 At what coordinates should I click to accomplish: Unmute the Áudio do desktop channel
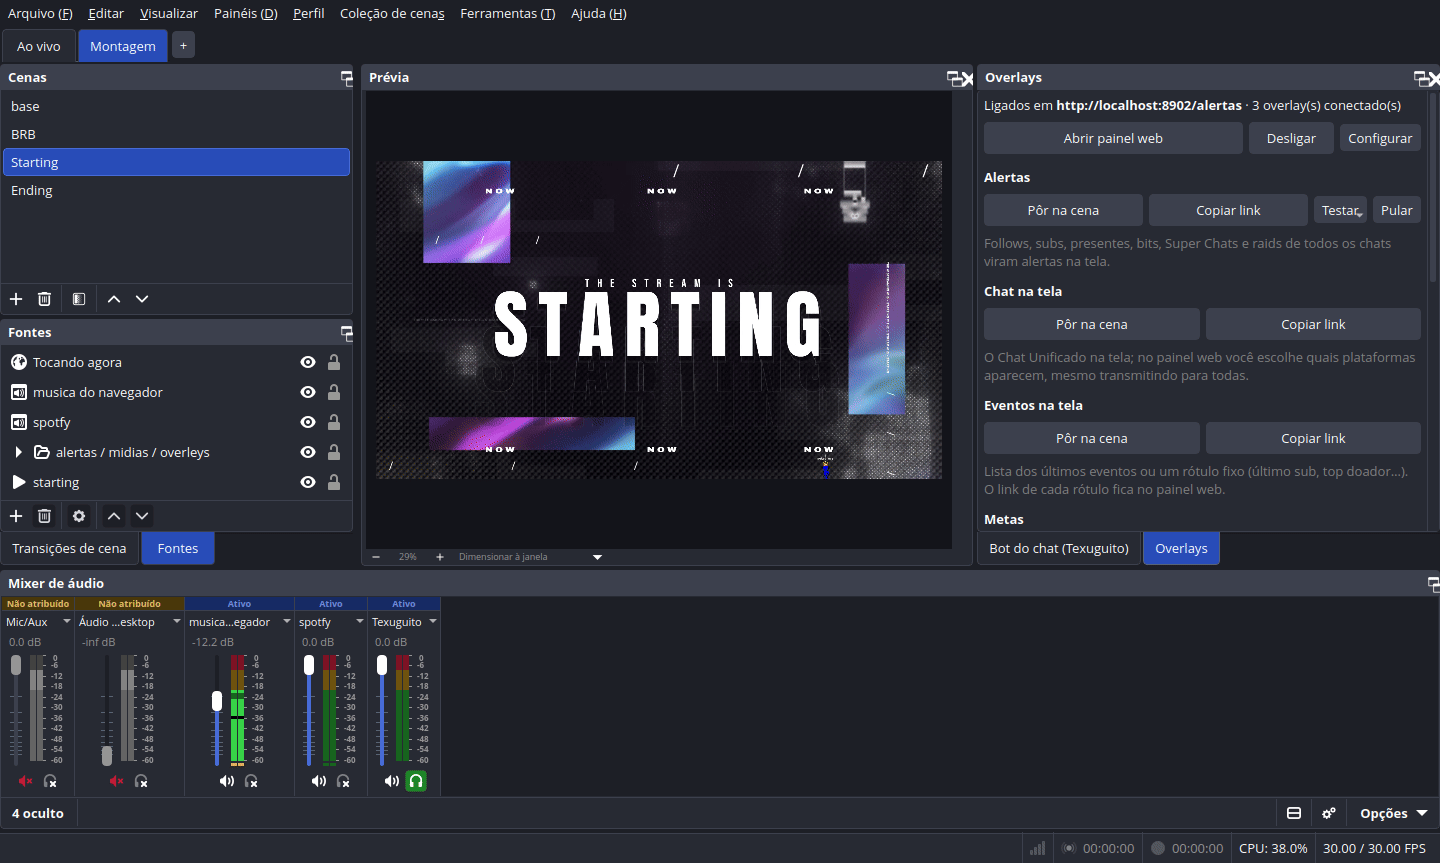click(x=116, y=781)
